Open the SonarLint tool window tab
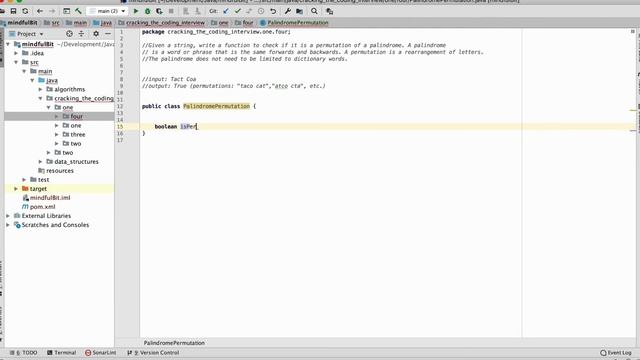640x360 pixels. [100, 353]
